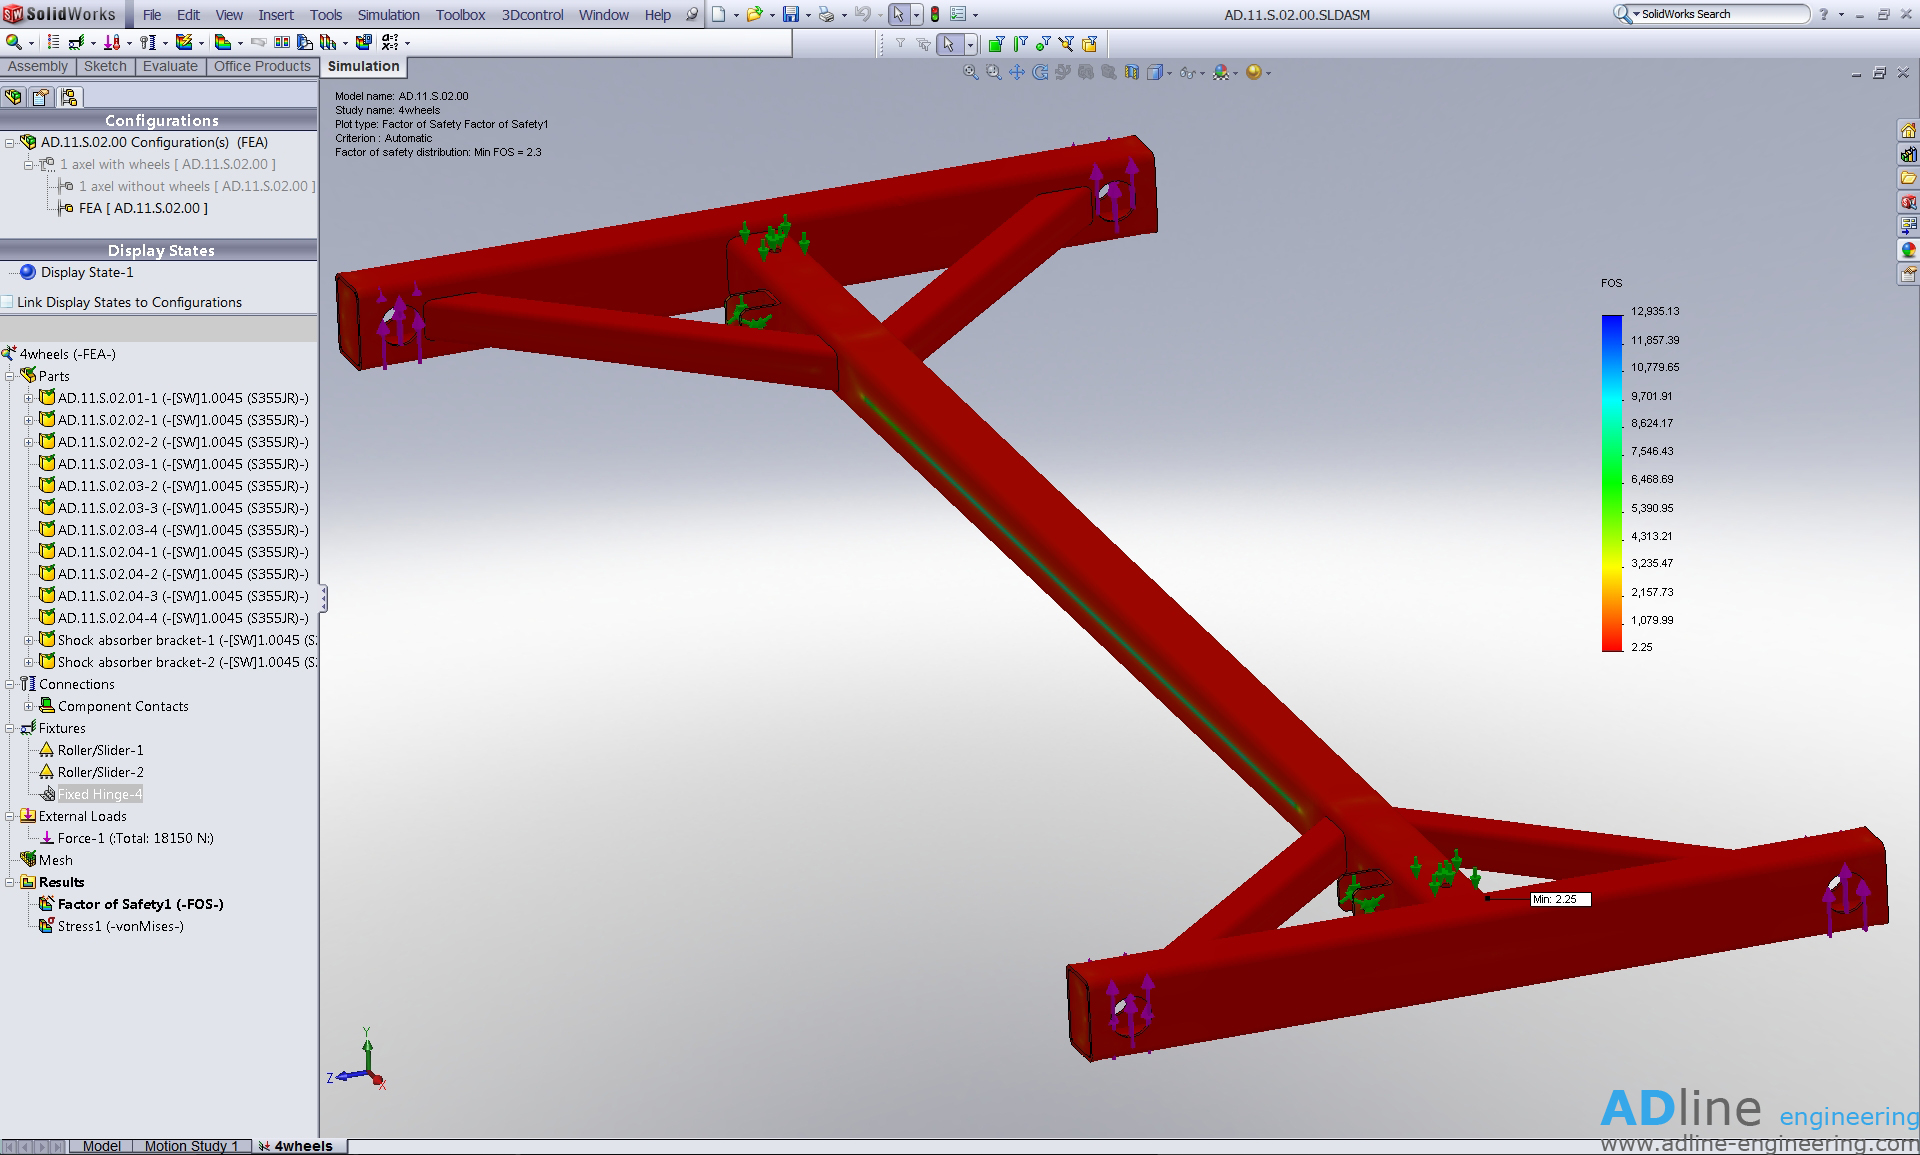Click the Study Advisor magnifier icon
The width and height of the screenshot is (1920, 1155).
(x=14, y=42)
